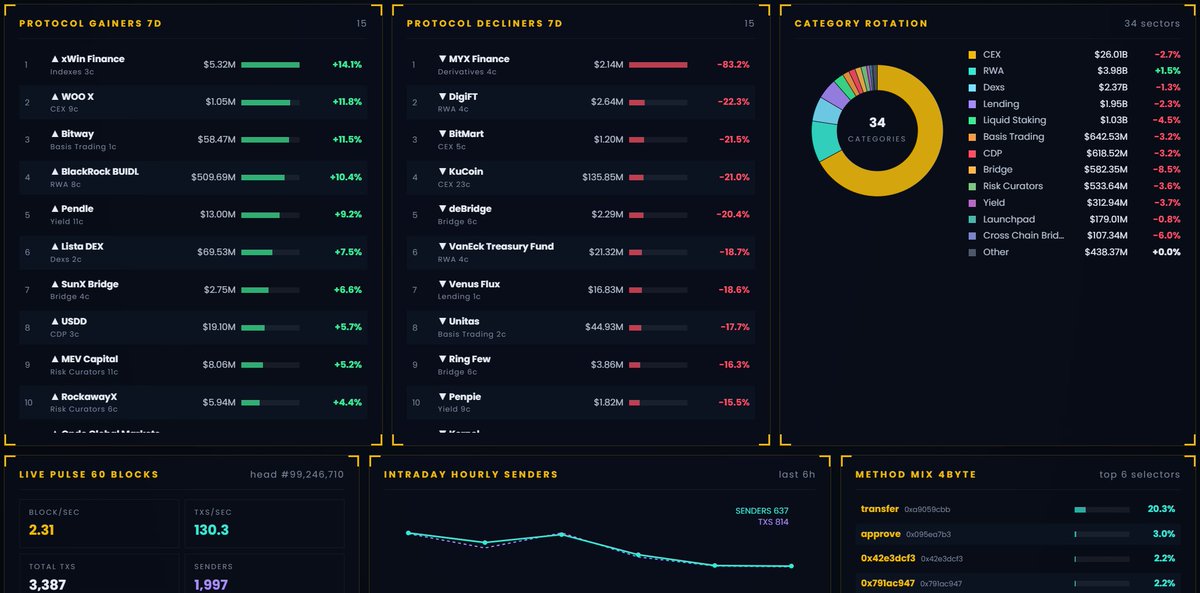Click the CEX $26.01B value
The image size is (1200, 593).
click(1111, 55)
